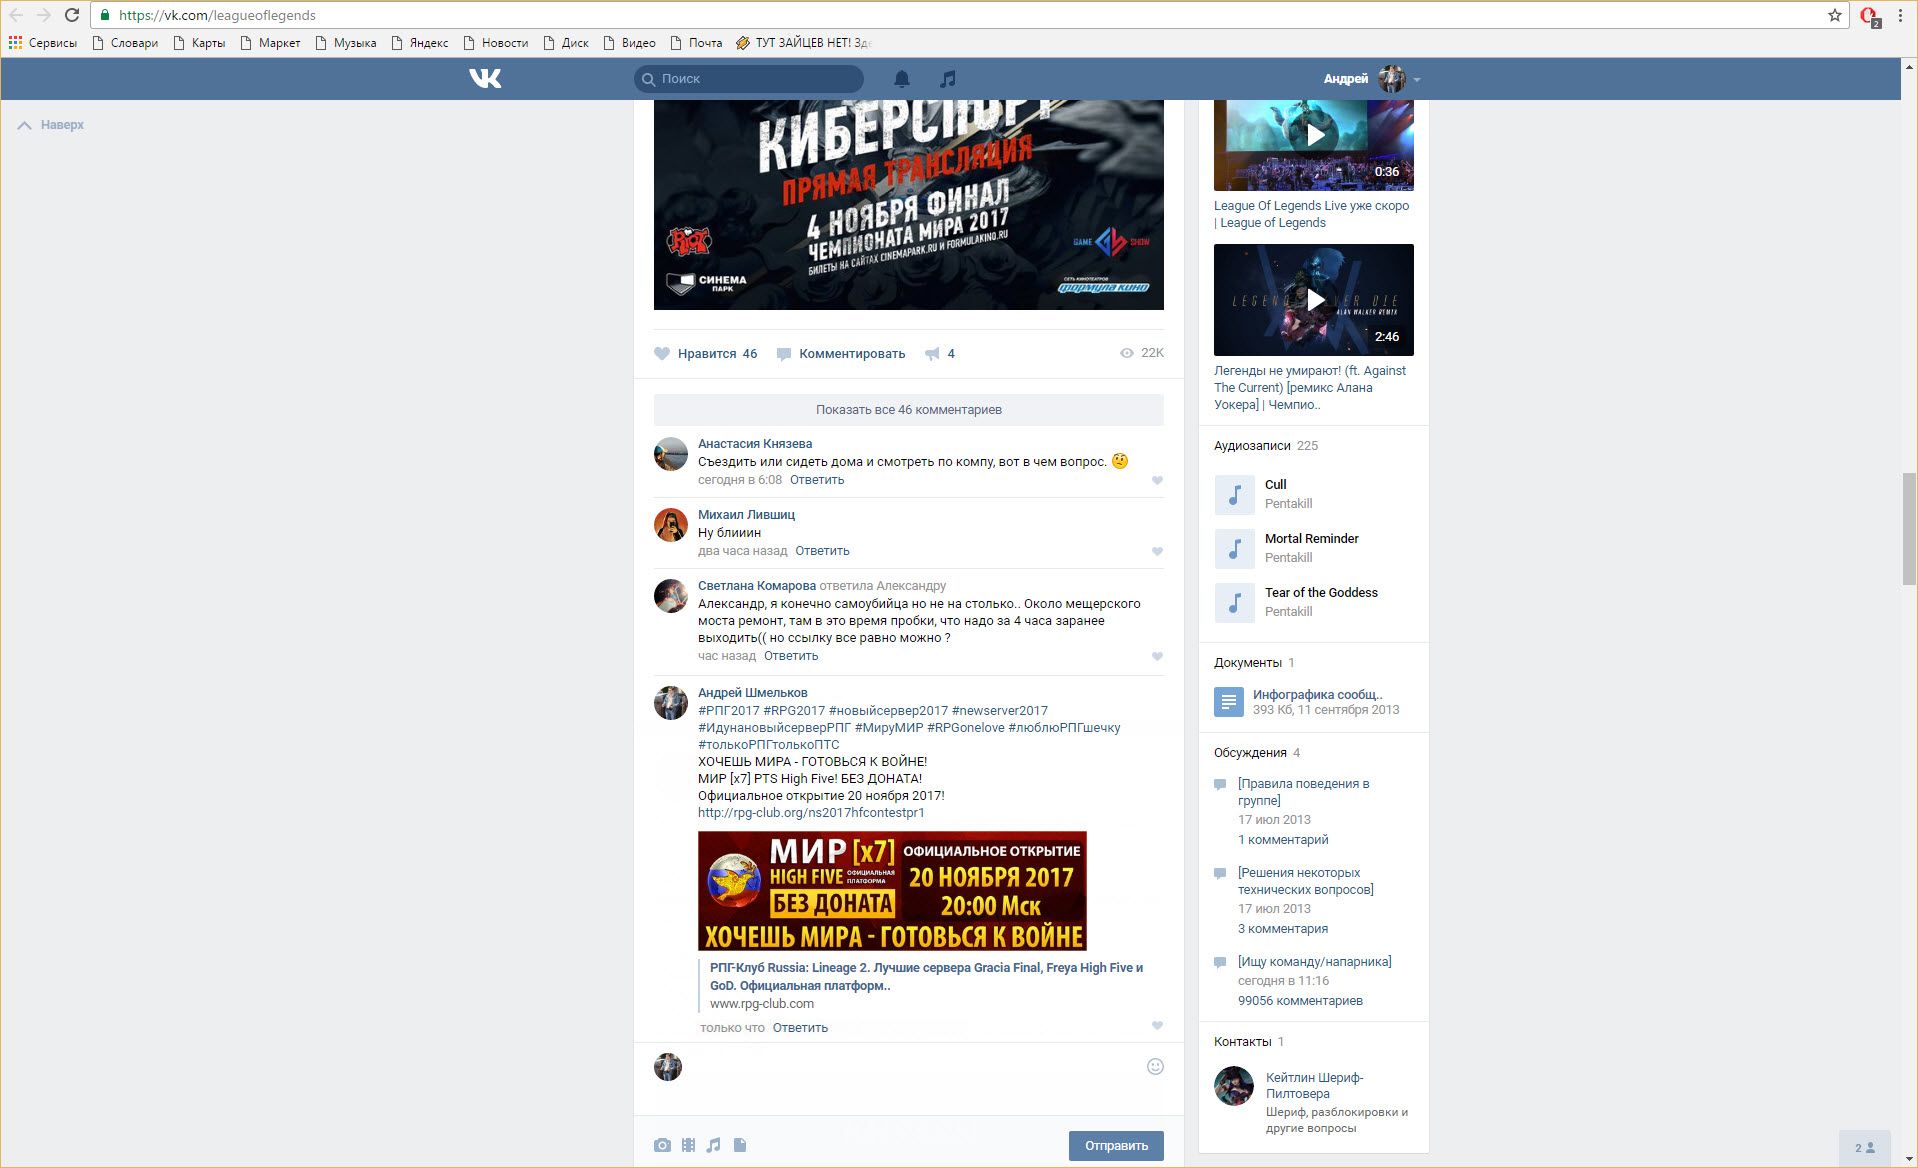Image resolution: width=1918 pixels, height=1168 pixels.
Task: Attach a video to the comment
Action: click(x=688, y=1145)
